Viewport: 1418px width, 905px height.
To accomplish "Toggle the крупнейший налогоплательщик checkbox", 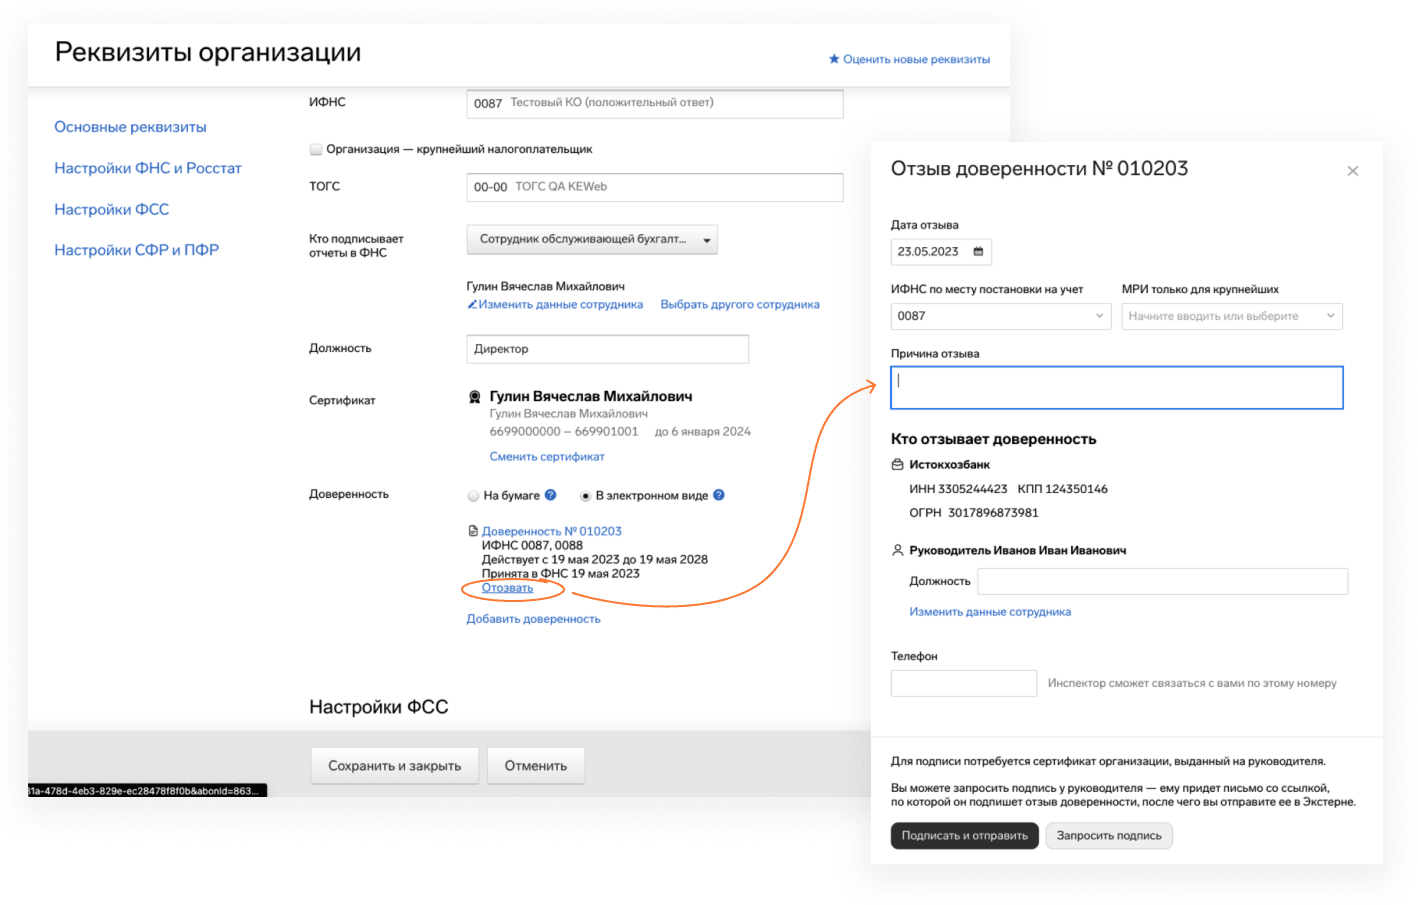I will coord(316,149).
